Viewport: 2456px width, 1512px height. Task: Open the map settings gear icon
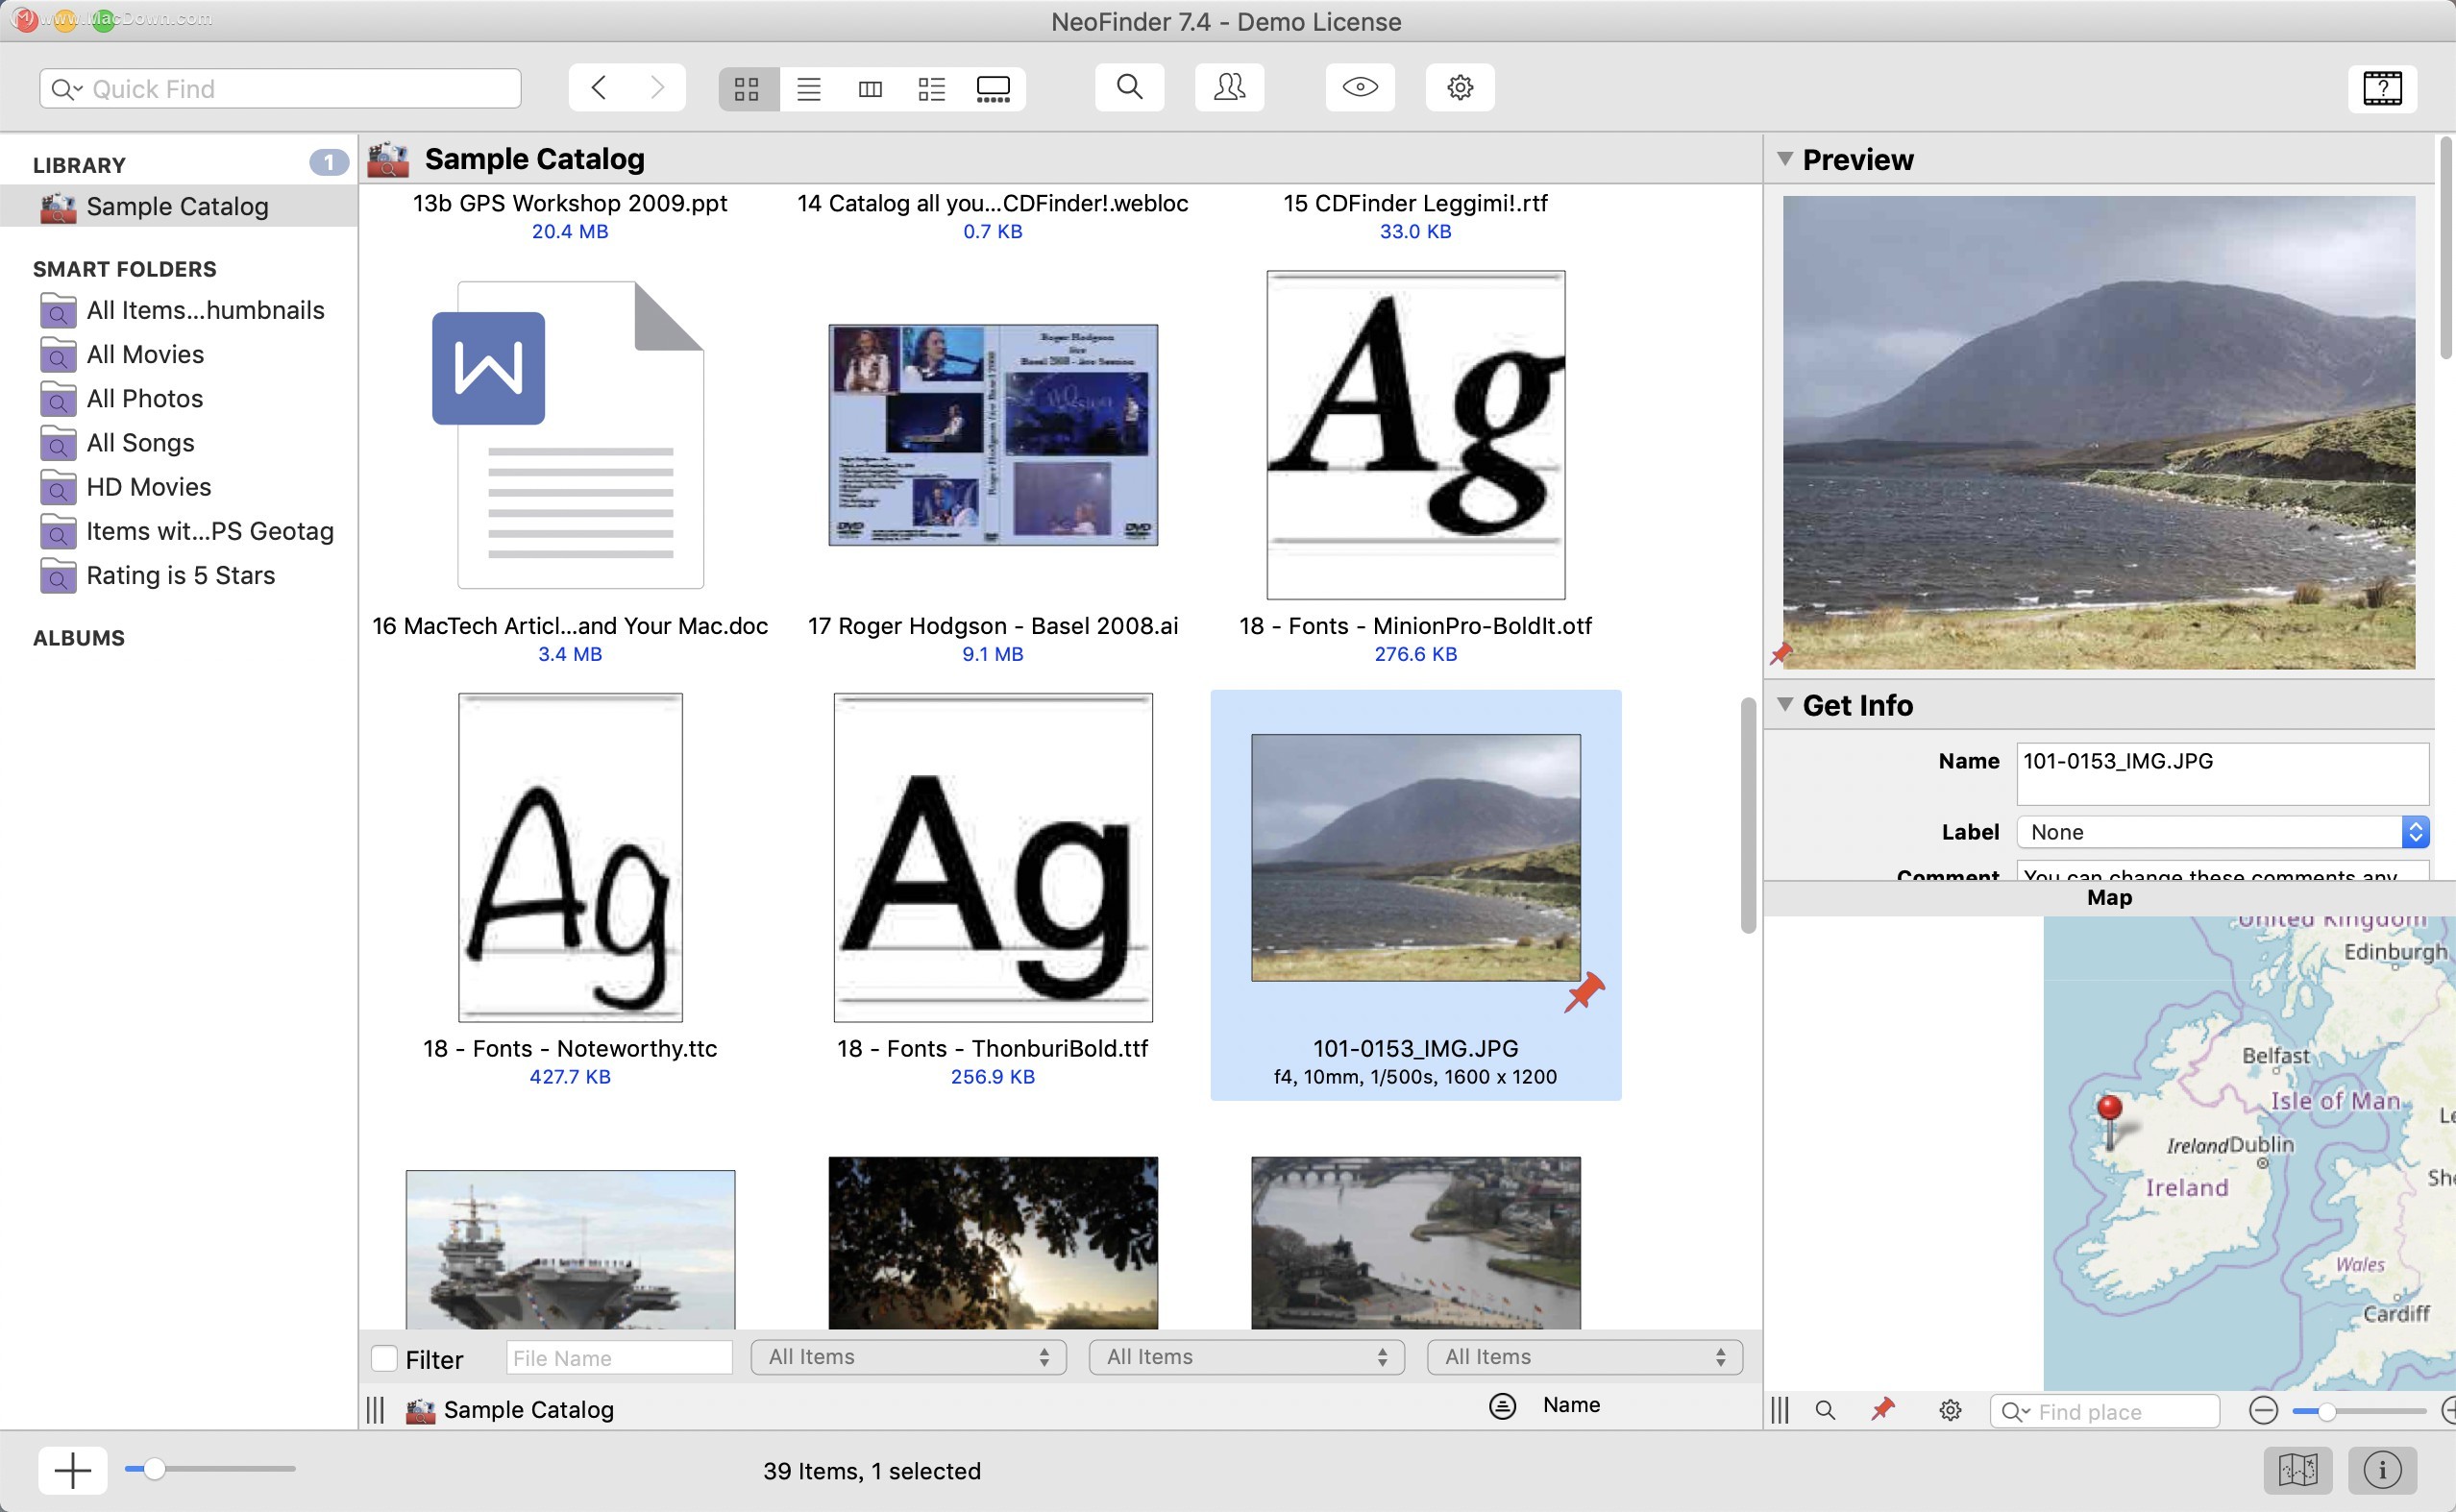[x=1949, y=1411]
